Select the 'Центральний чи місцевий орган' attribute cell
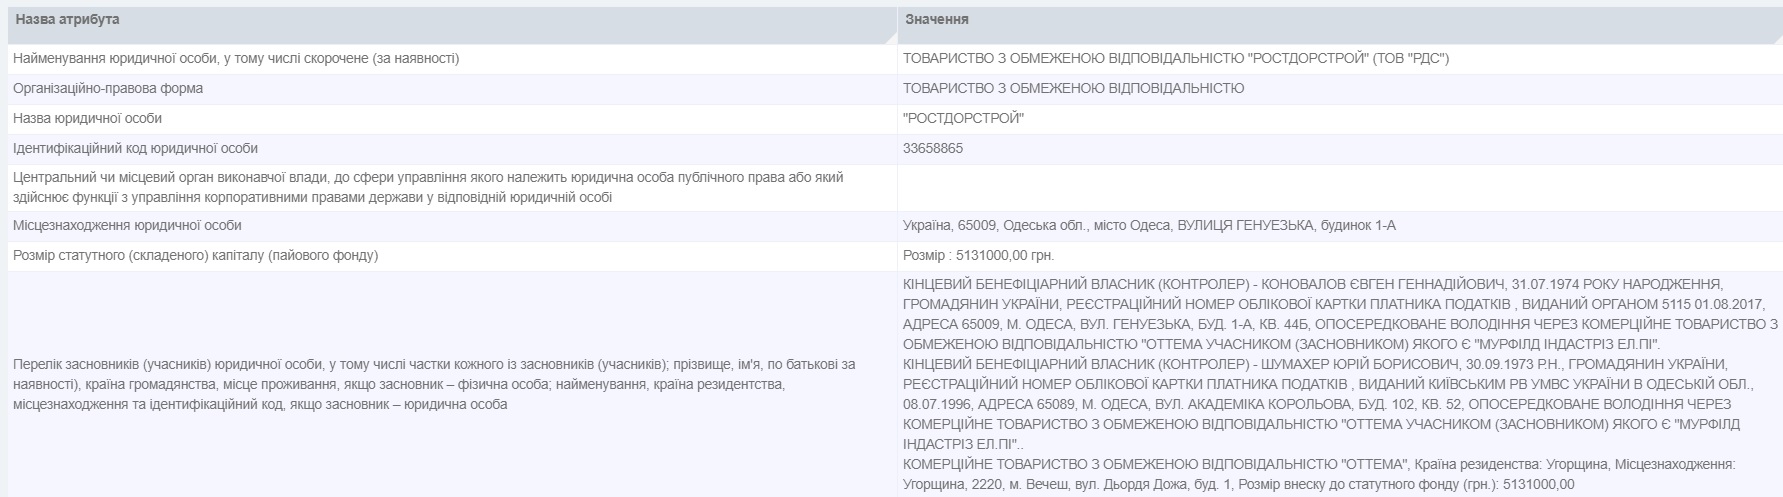 [x=452, y=188]
